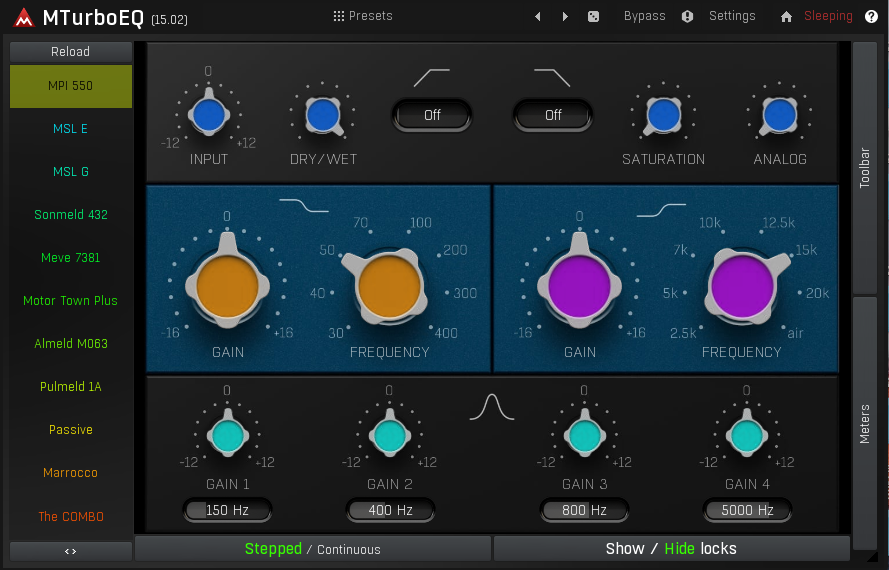
Task: Go to next preset arrow
Action: pos(565,16)
